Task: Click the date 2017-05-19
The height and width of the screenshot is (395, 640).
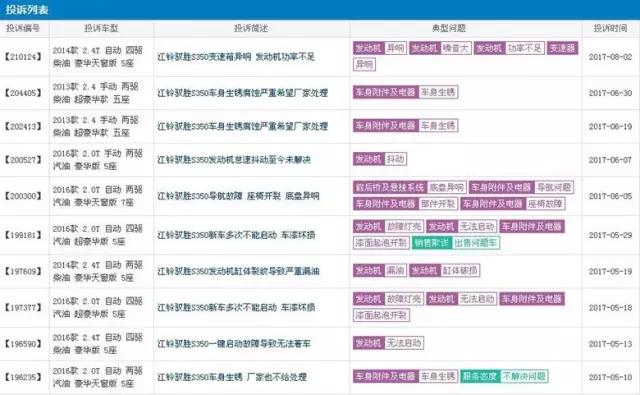Action: [x=610, y=271]
